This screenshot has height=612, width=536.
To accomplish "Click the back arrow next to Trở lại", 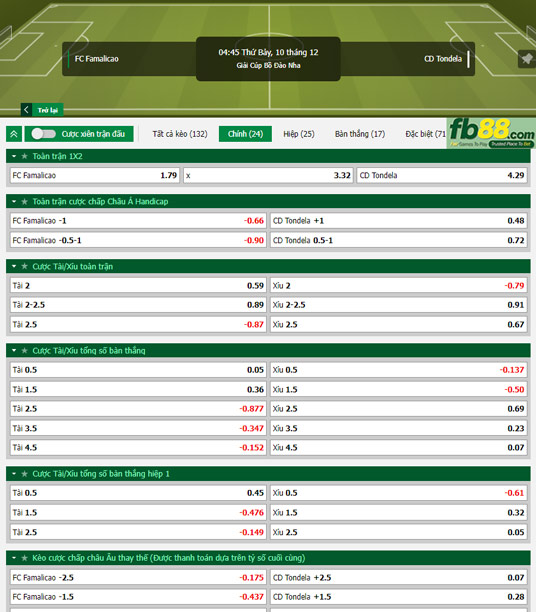I will [x=26, y=110].
